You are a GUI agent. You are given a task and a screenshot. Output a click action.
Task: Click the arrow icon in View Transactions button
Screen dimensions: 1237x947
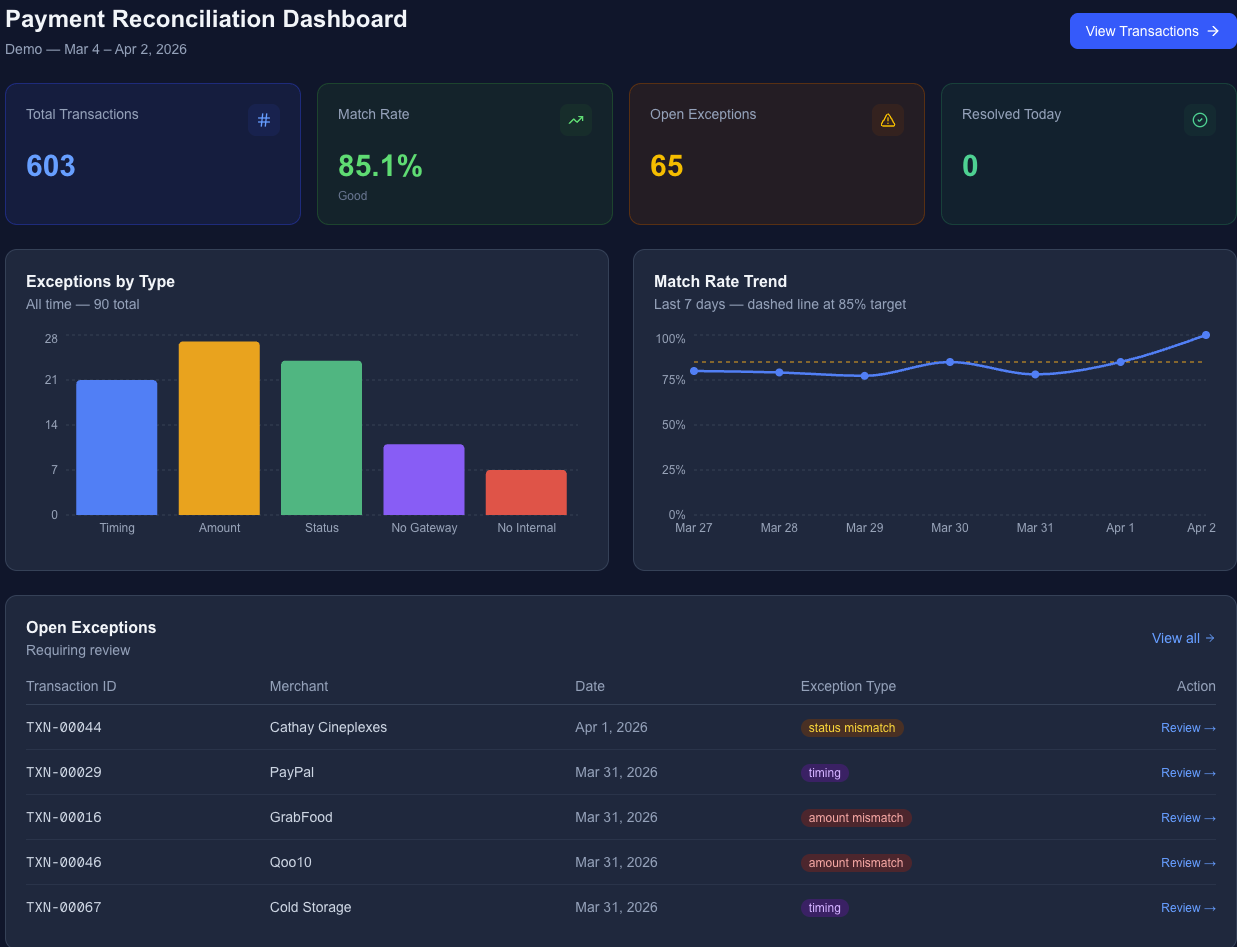coord(1213,31)
